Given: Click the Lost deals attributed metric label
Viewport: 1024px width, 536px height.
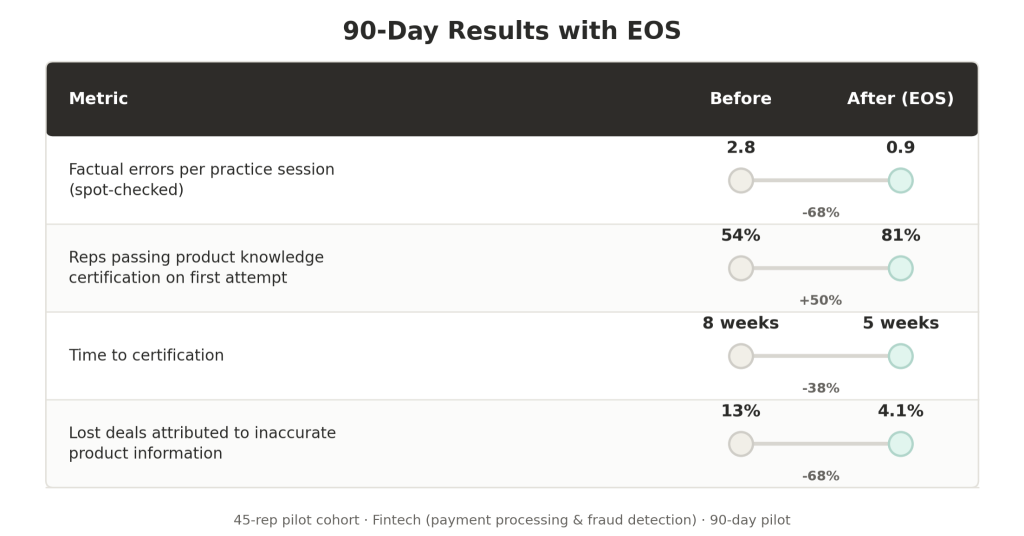Looking at the screenshot, I should coord(202,443).
